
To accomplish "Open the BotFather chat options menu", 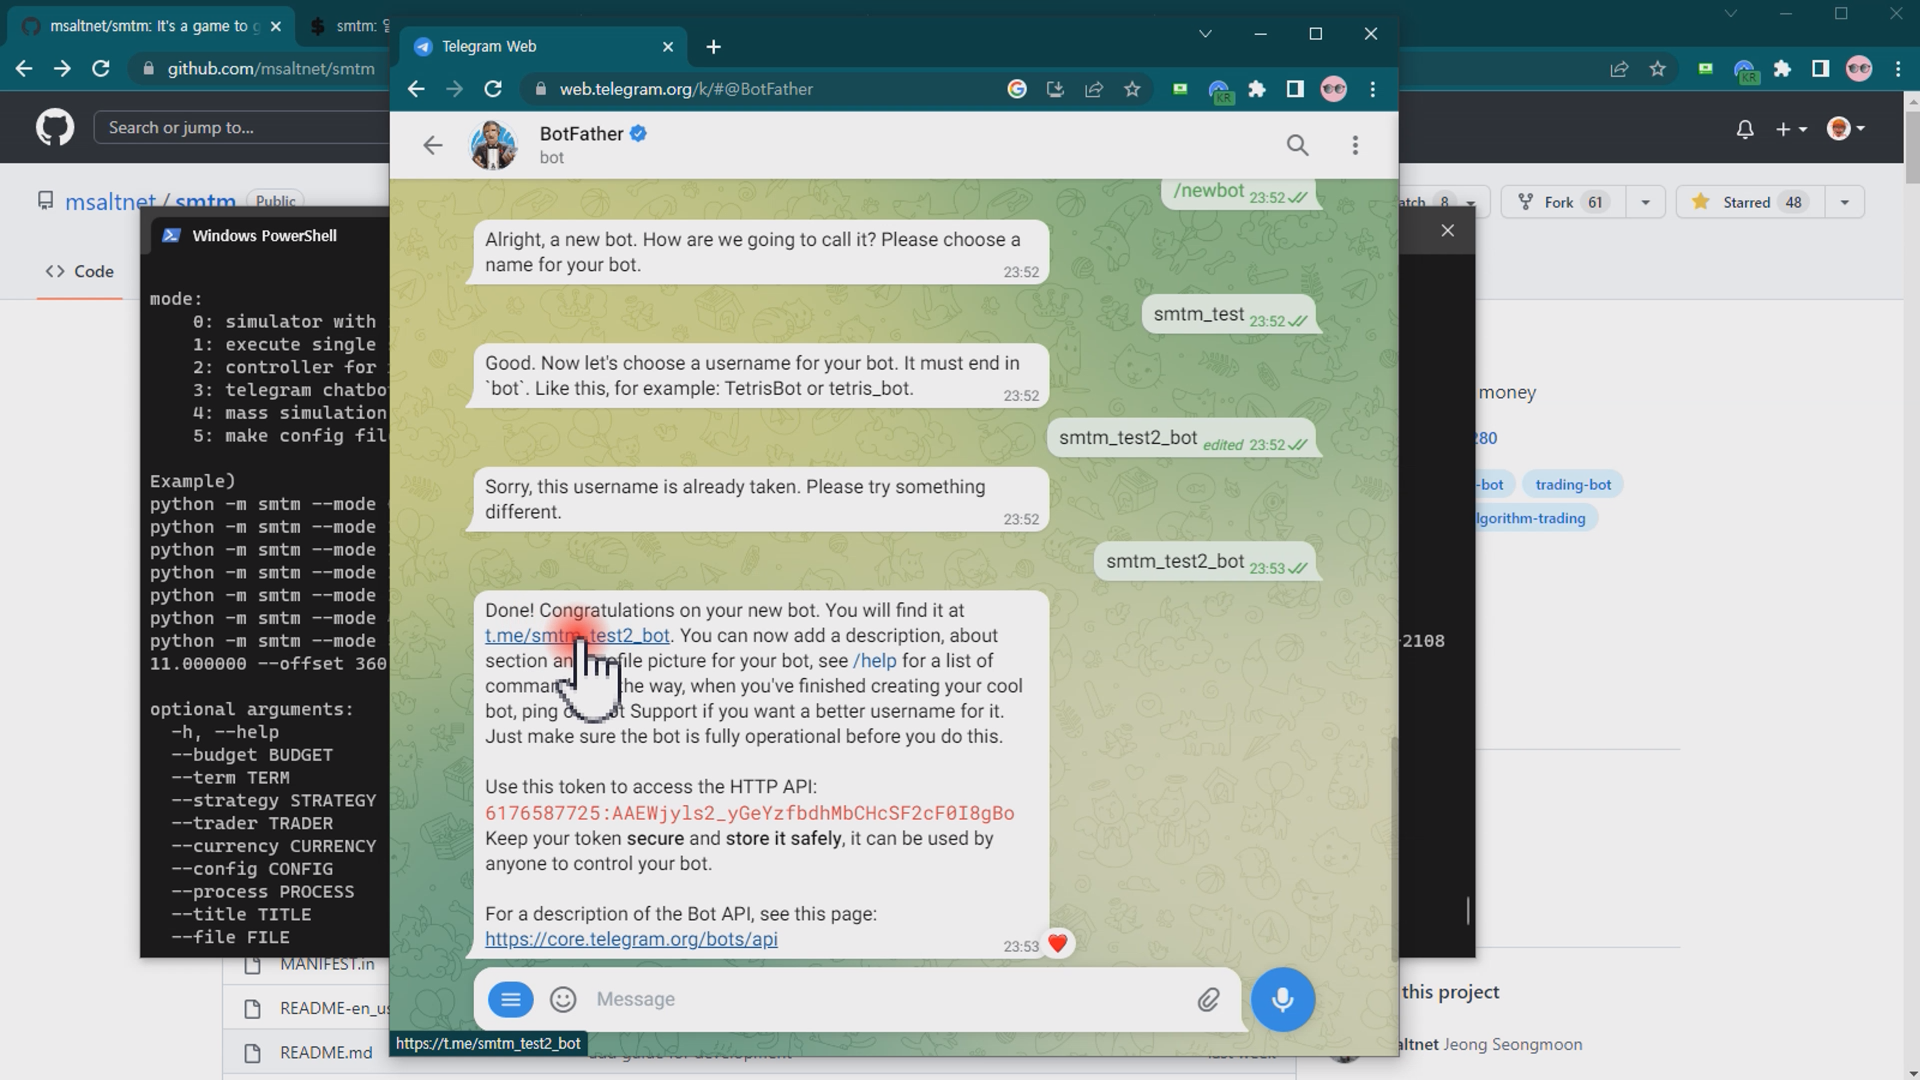I will pos(1355,146).
